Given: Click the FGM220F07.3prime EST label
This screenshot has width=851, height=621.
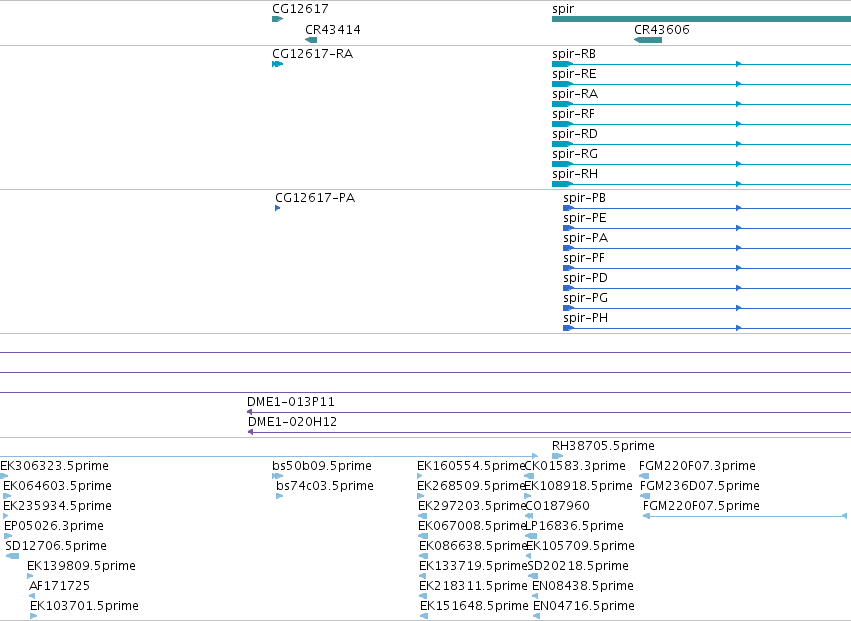Looking at the screenshot, I should pos(697,466).
